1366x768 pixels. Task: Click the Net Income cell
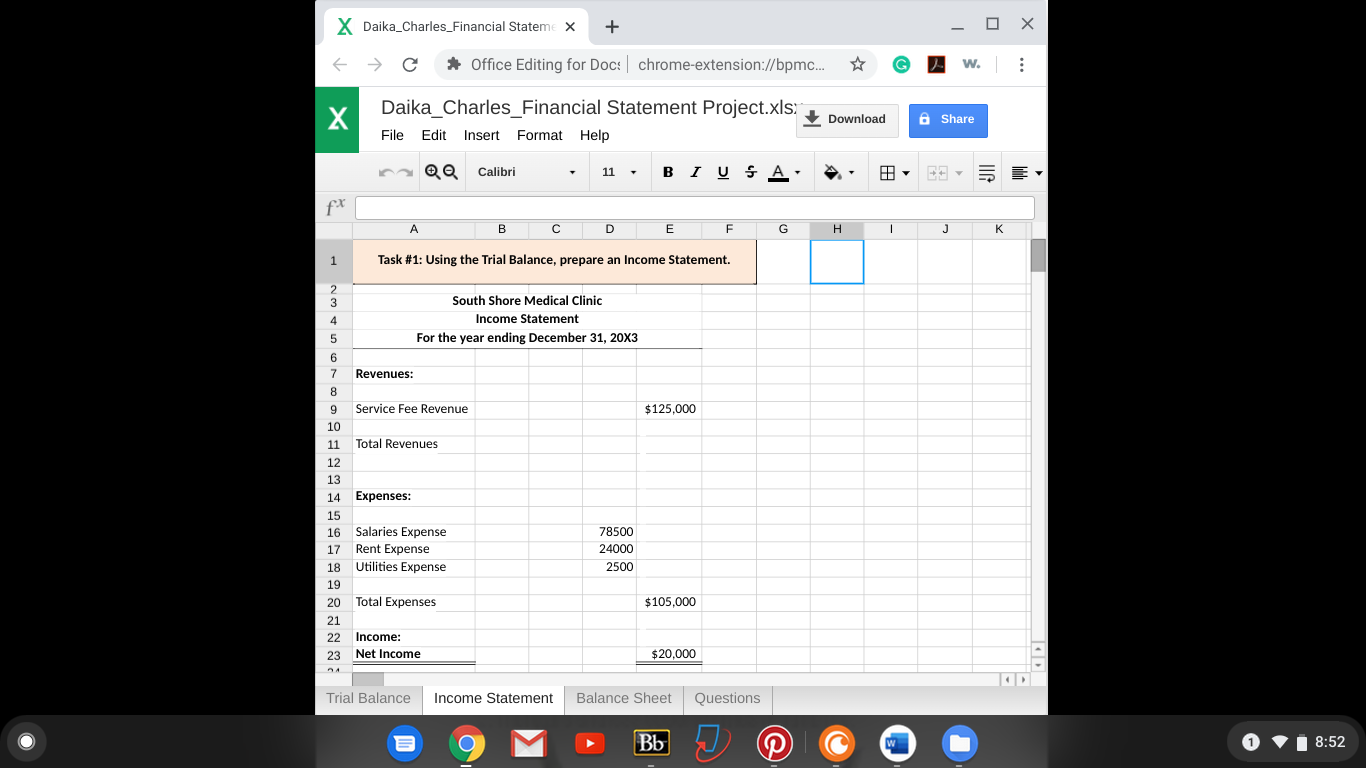tap(414, 654)
